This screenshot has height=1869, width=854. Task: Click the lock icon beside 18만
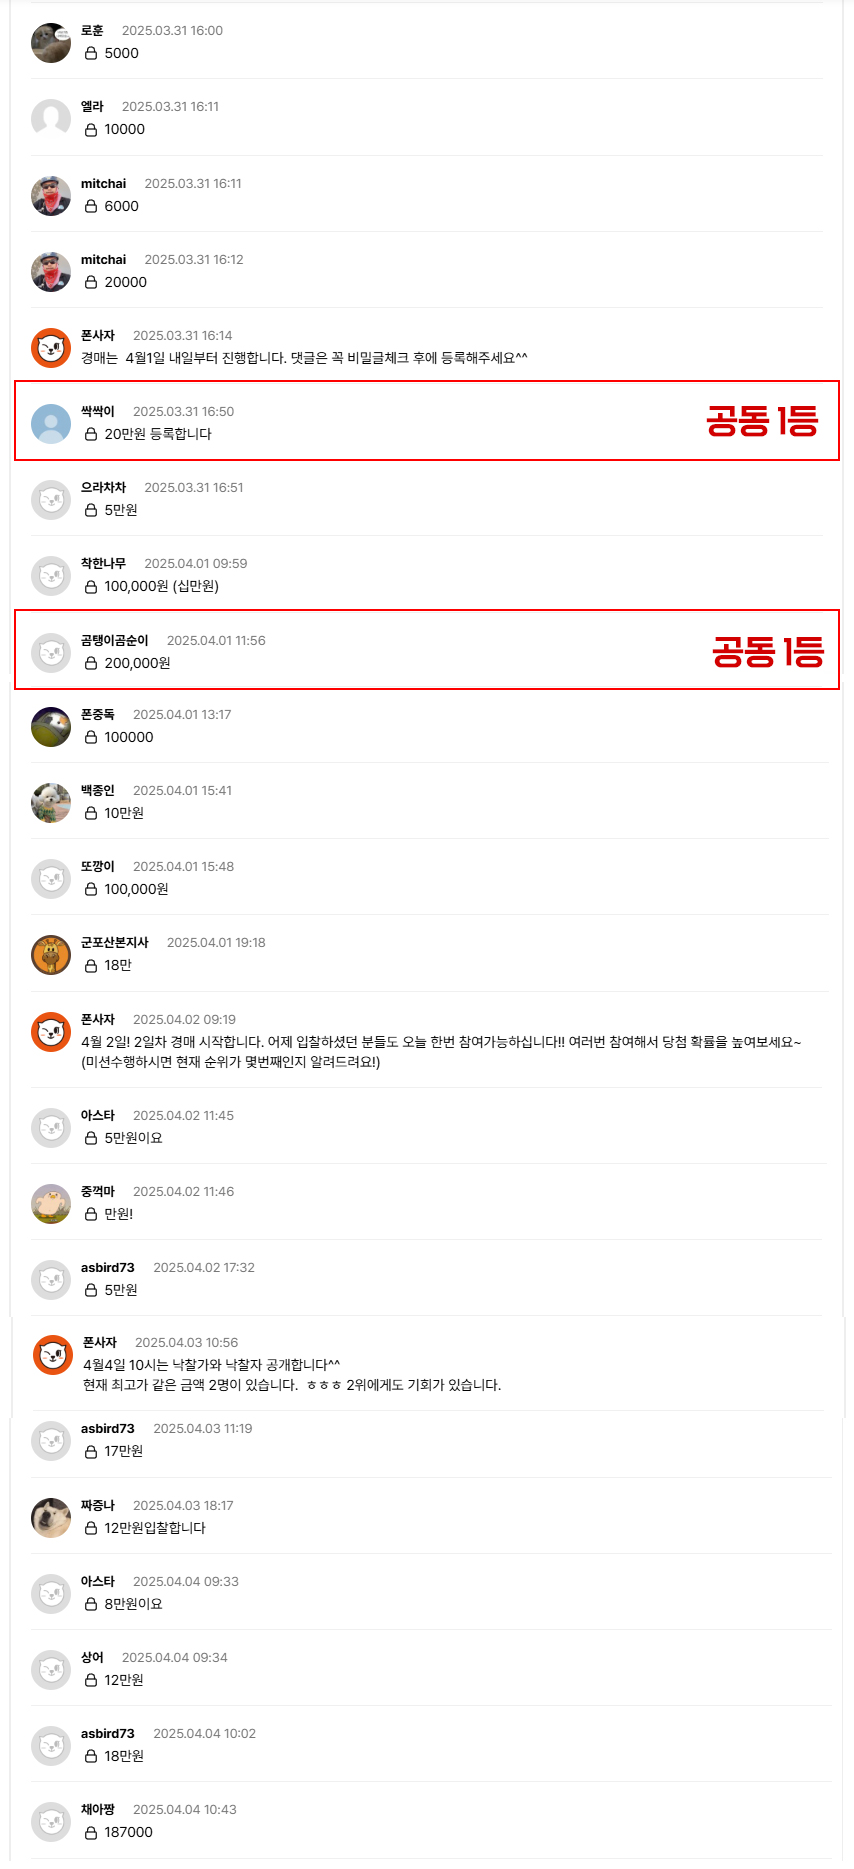pos(91,966)
